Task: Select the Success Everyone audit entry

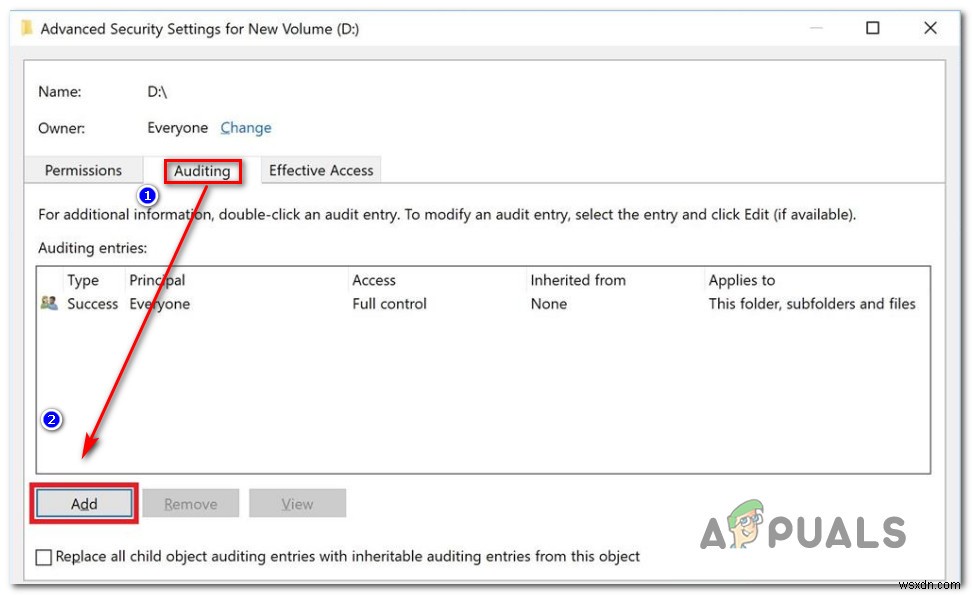Action: coord(300,304)
